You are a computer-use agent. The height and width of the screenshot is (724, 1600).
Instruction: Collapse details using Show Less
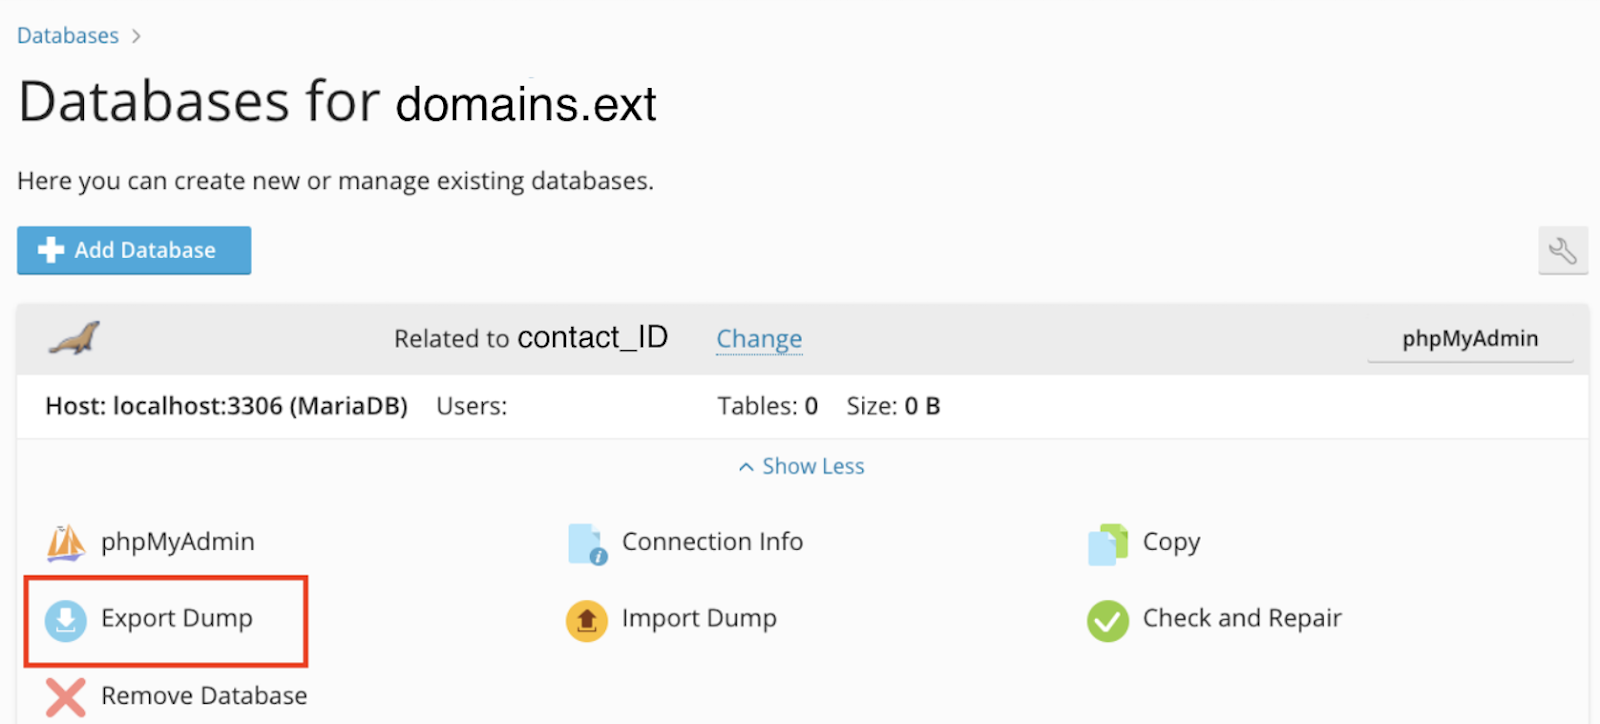pos(812,465)
